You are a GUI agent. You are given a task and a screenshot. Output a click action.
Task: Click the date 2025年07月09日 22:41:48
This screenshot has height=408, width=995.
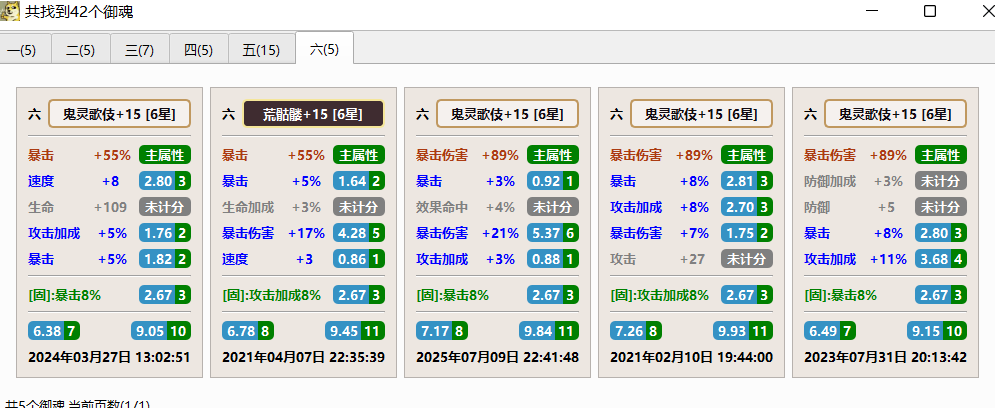click(498, 357)
